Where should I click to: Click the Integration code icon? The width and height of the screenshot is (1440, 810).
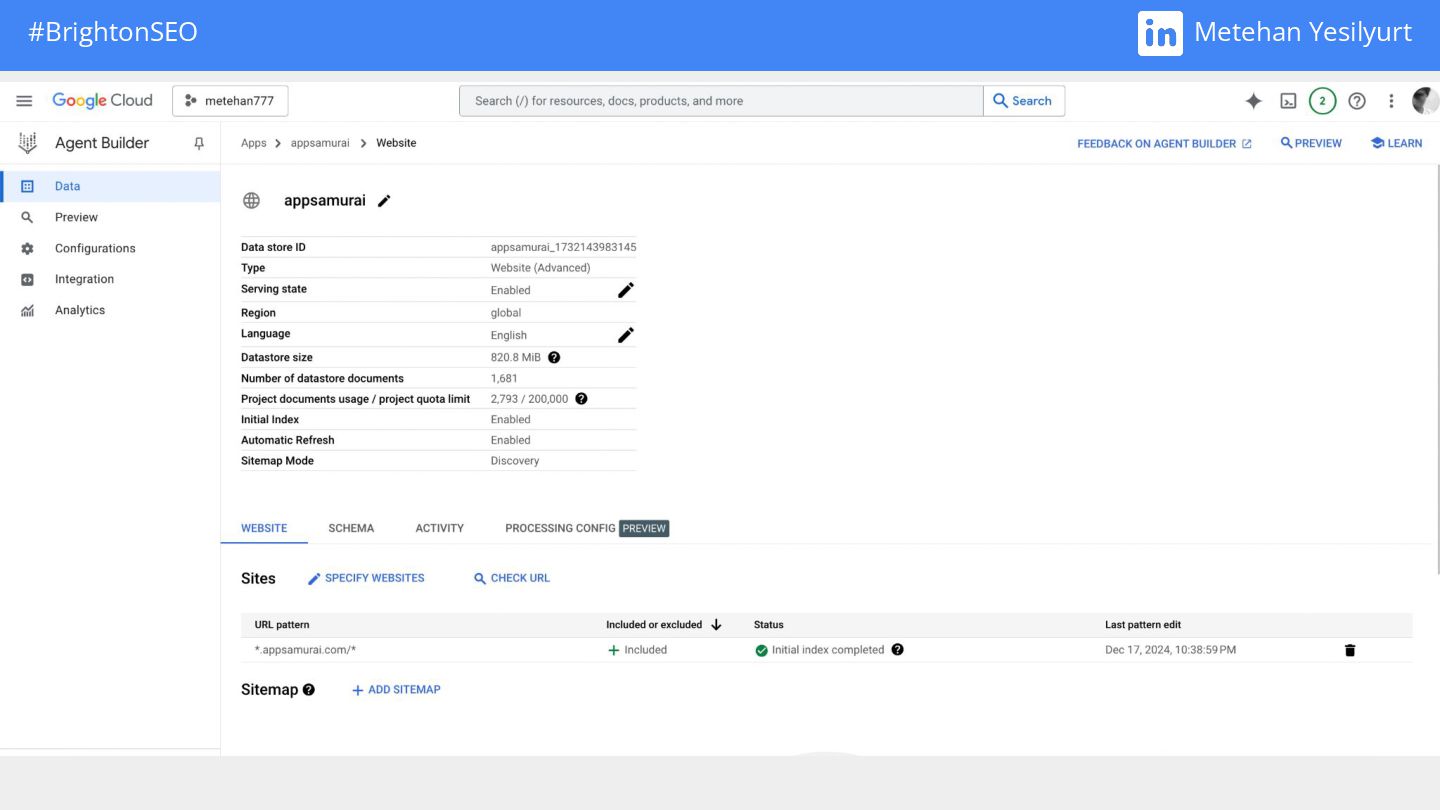click(x=27, y=279)
